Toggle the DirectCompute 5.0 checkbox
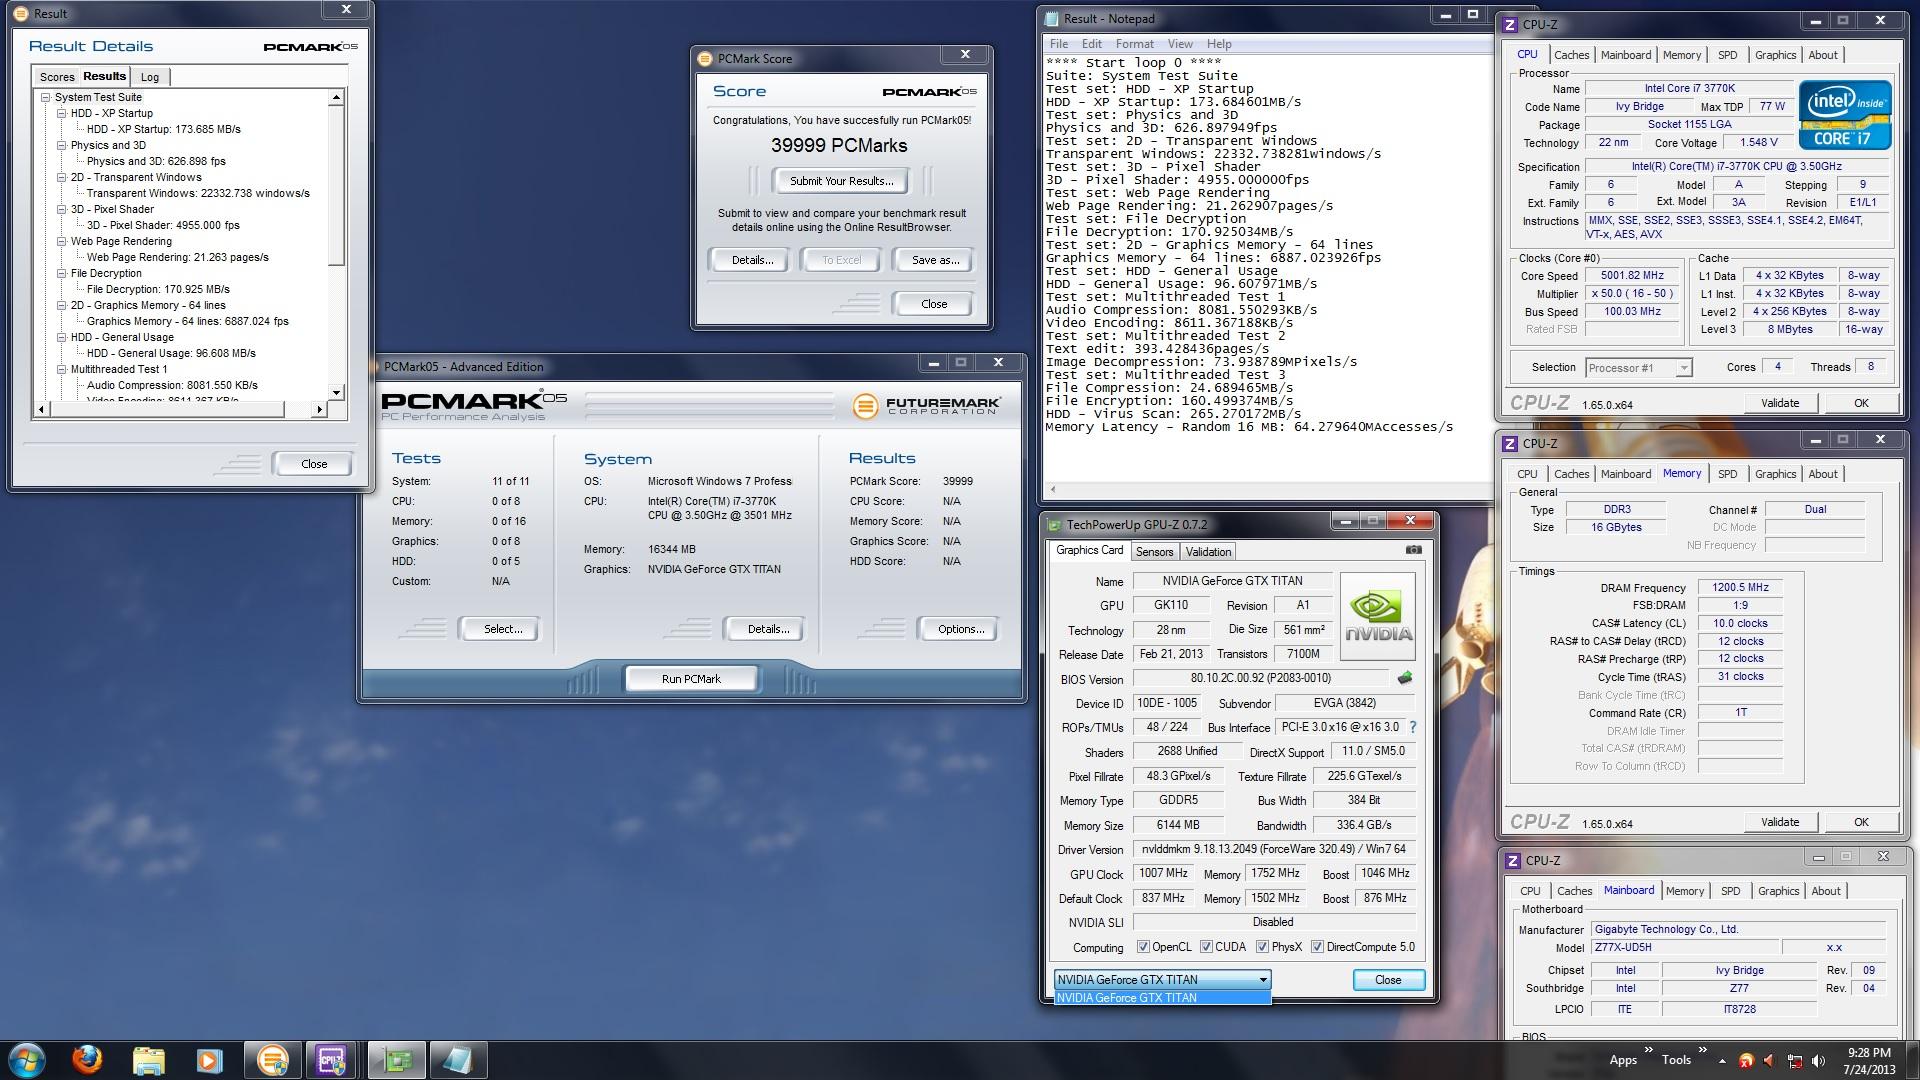Viewport: 1920px width, 1080px height. click(x=1317, y=947)
